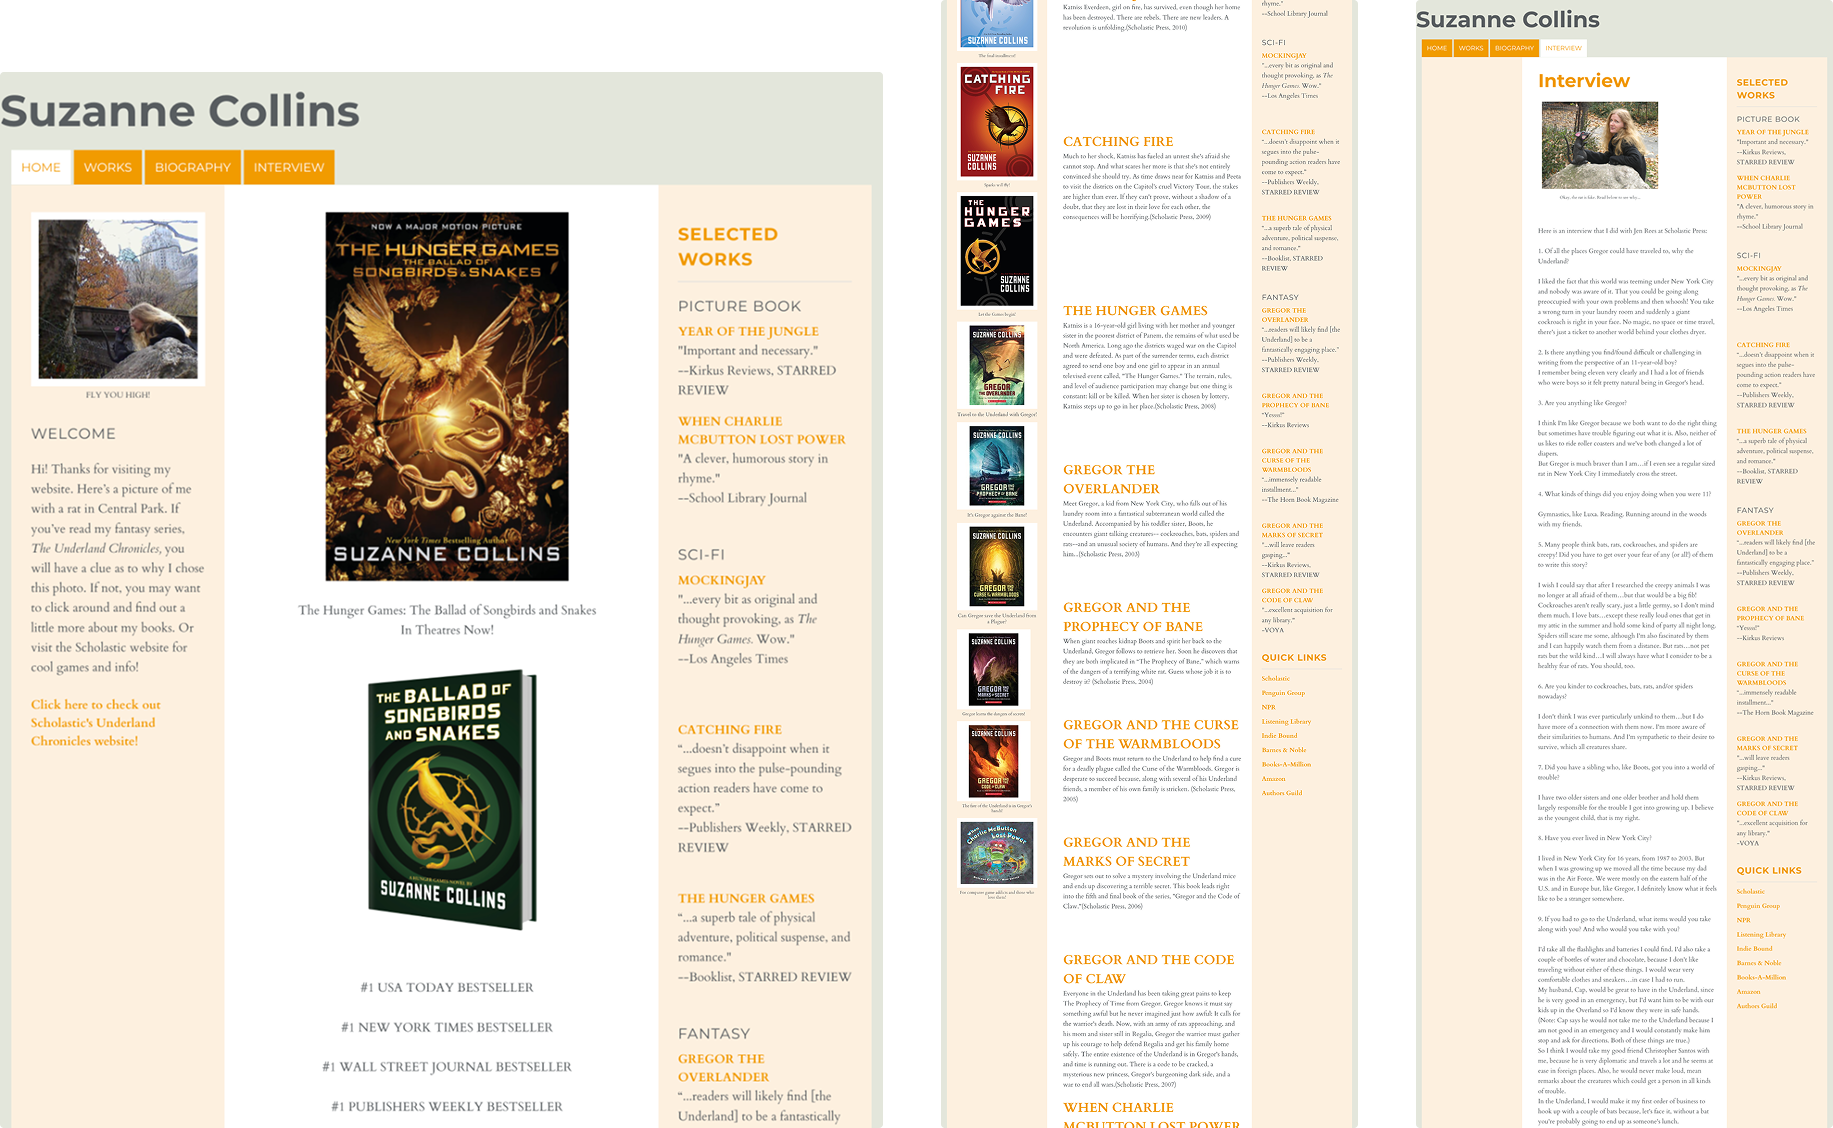Viewport: 1833px width, 1128px height.
Task: Open YEAR OF THE JUNGLE in the home page sidebar
Action: [748, 331]
